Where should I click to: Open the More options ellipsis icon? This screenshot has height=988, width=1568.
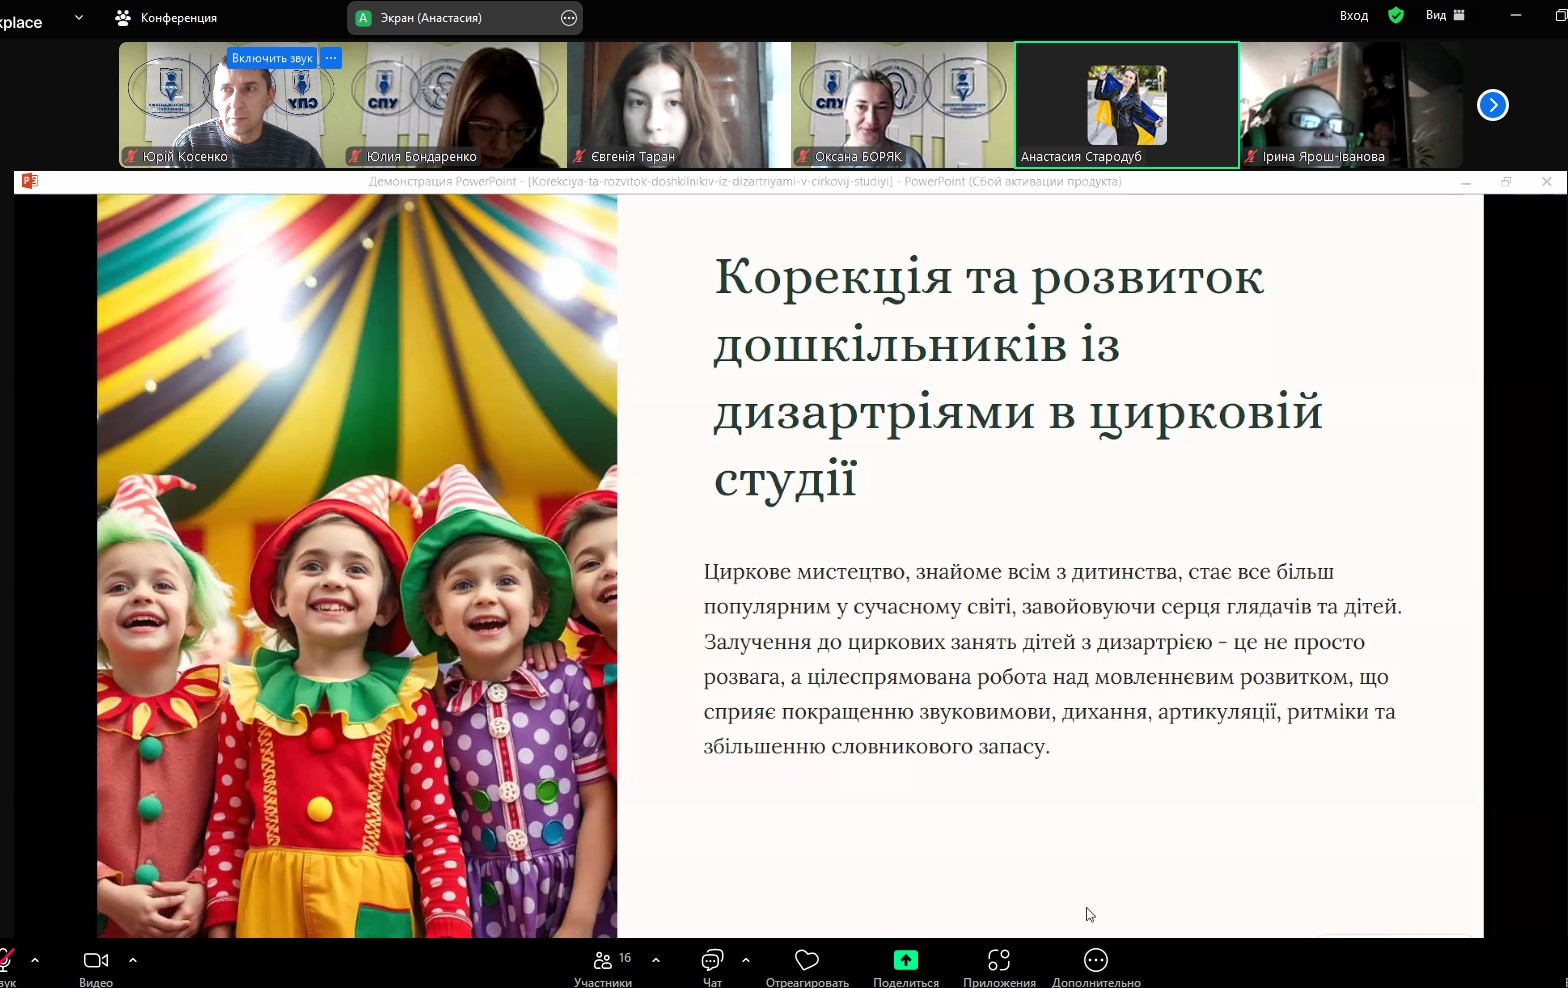pyautogui.click(x=1096, y=961)
